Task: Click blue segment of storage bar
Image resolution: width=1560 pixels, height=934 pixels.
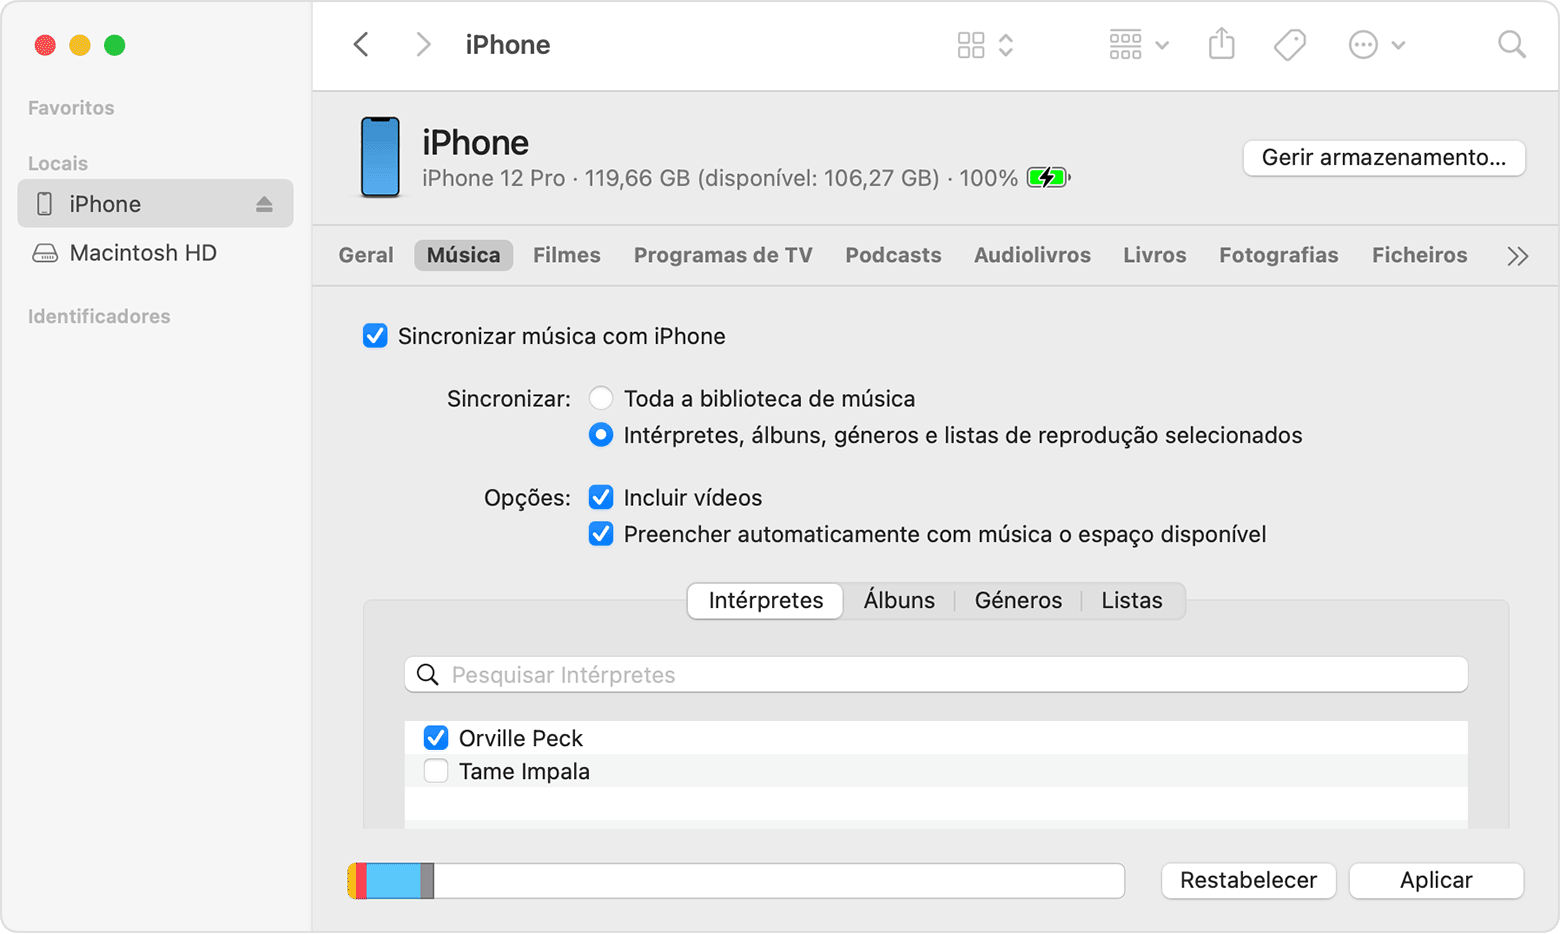Action: click(393, 881)
